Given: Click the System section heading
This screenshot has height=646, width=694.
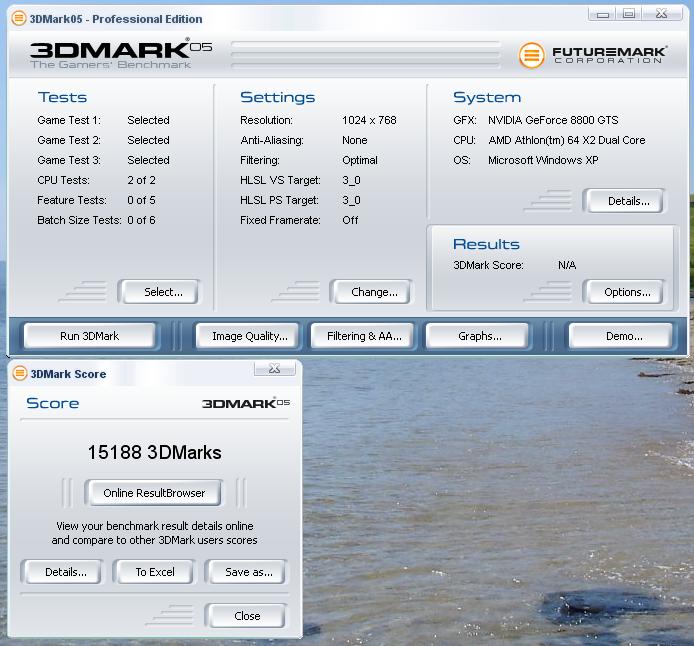Looking at the screenshot, I should 487,97.
